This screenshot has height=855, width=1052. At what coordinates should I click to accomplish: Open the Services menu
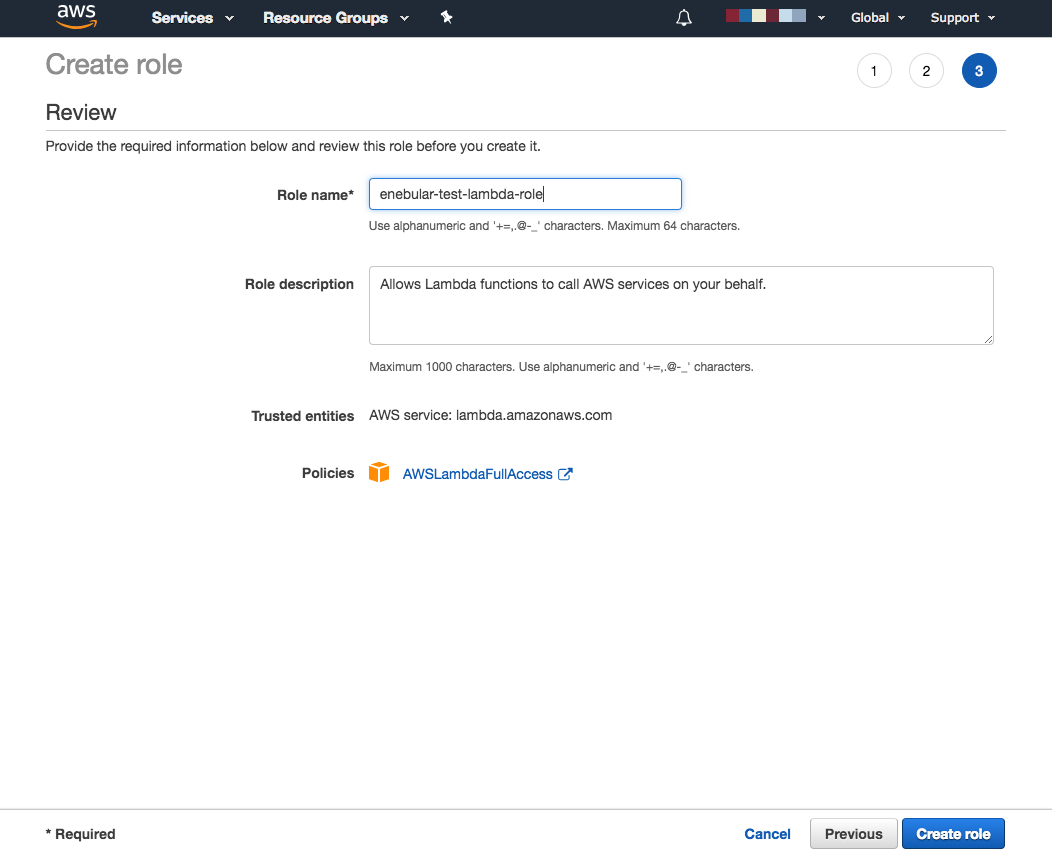click(192, 18)
